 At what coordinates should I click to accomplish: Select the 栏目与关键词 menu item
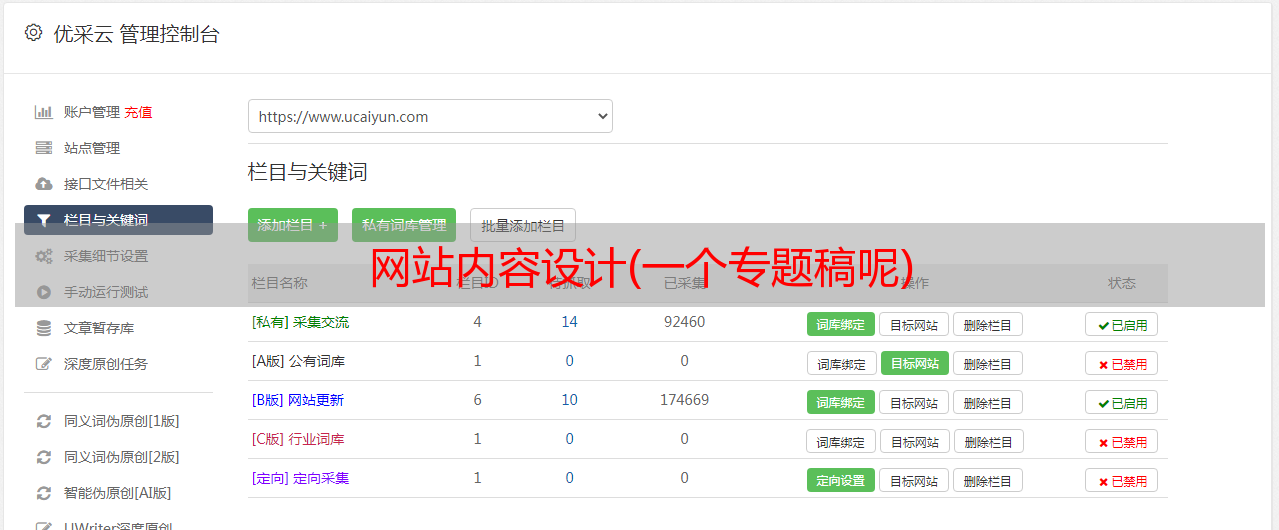click(x=118, y=220)
